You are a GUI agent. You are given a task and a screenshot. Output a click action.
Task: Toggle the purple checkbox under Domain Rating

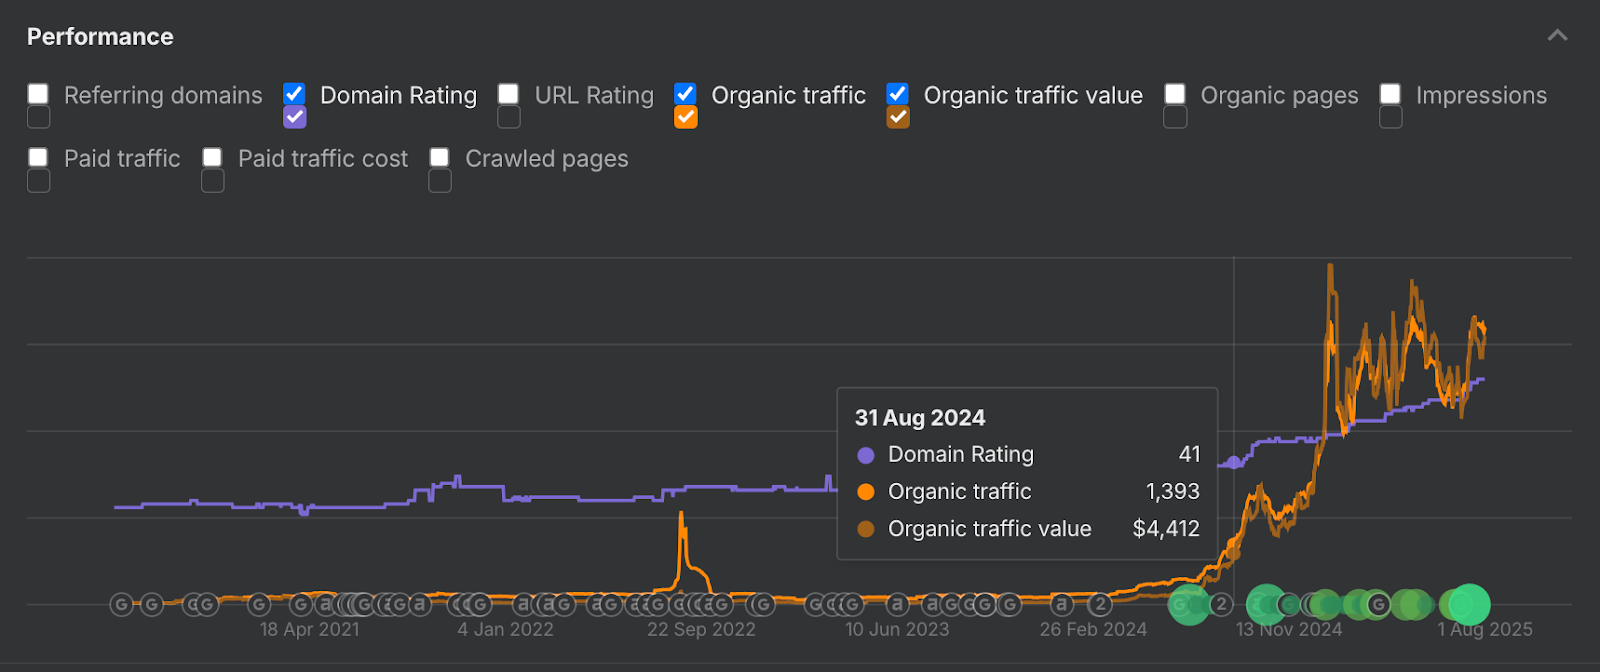click(x=294, y=117)
